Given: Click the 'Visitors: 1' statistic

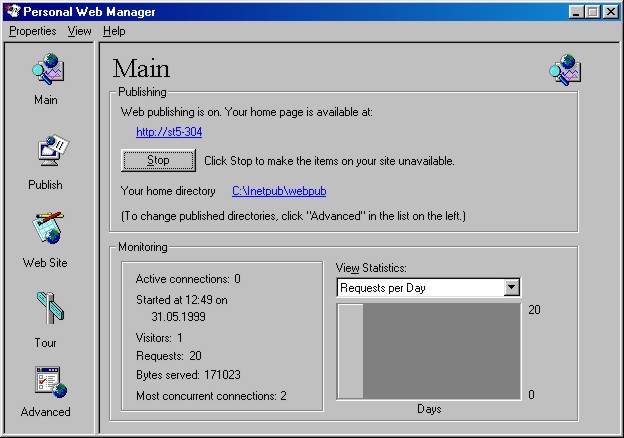Looking at the screenshot, I should click(159, 338).
